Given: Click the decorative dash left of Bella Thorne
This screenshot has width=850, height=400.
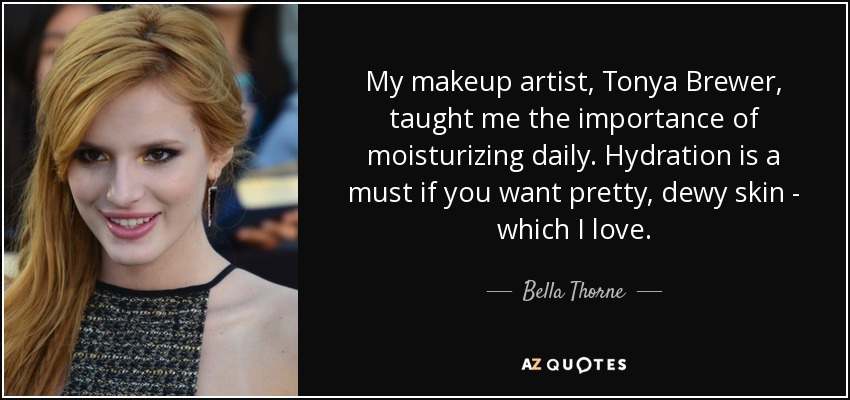Looking at the screenshot, I should point(500,292).
